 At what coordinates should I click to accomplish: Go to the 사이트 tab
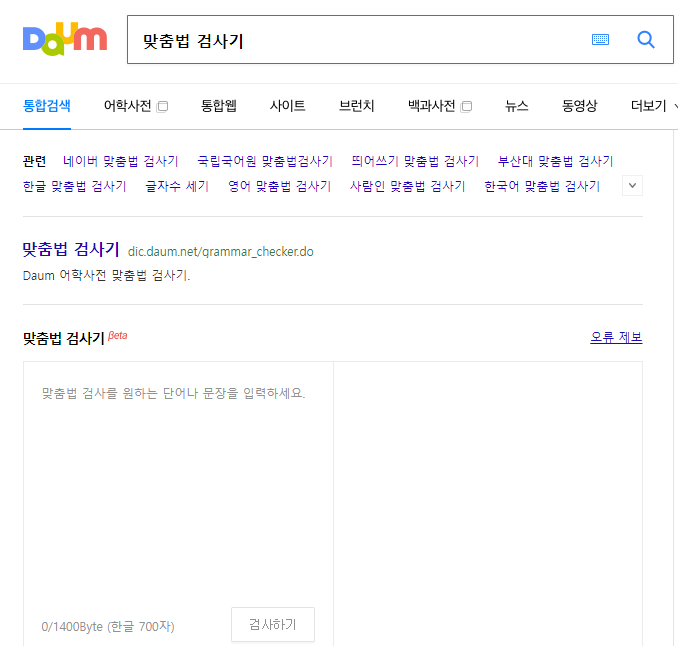[288, 106]
